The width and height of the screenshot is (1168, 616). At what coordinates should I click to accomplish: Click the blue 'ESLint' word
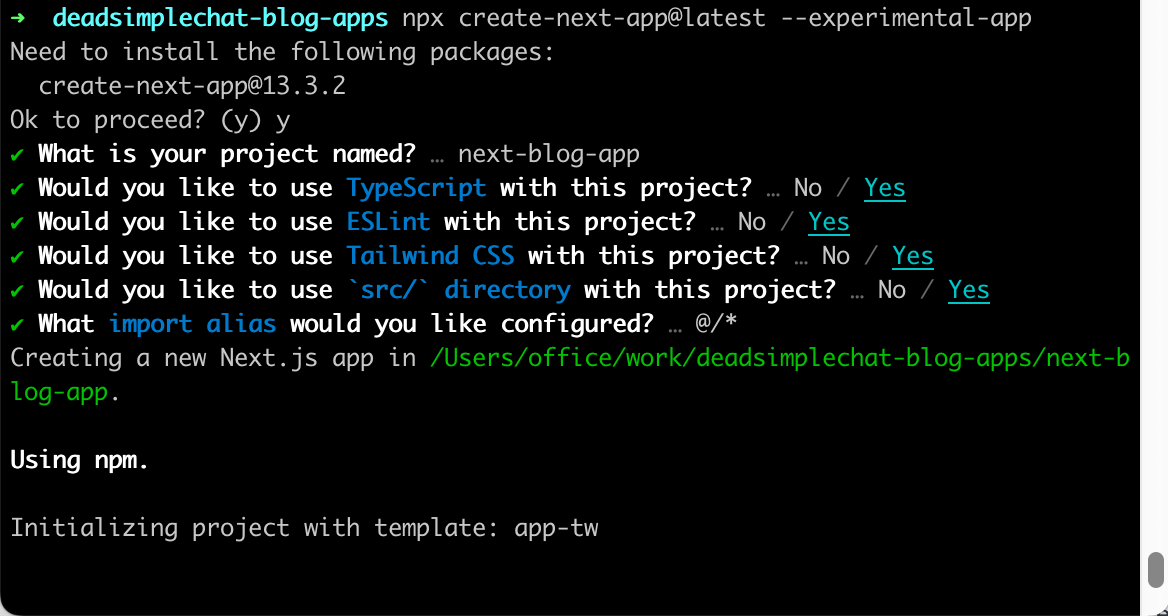point(388,222)
